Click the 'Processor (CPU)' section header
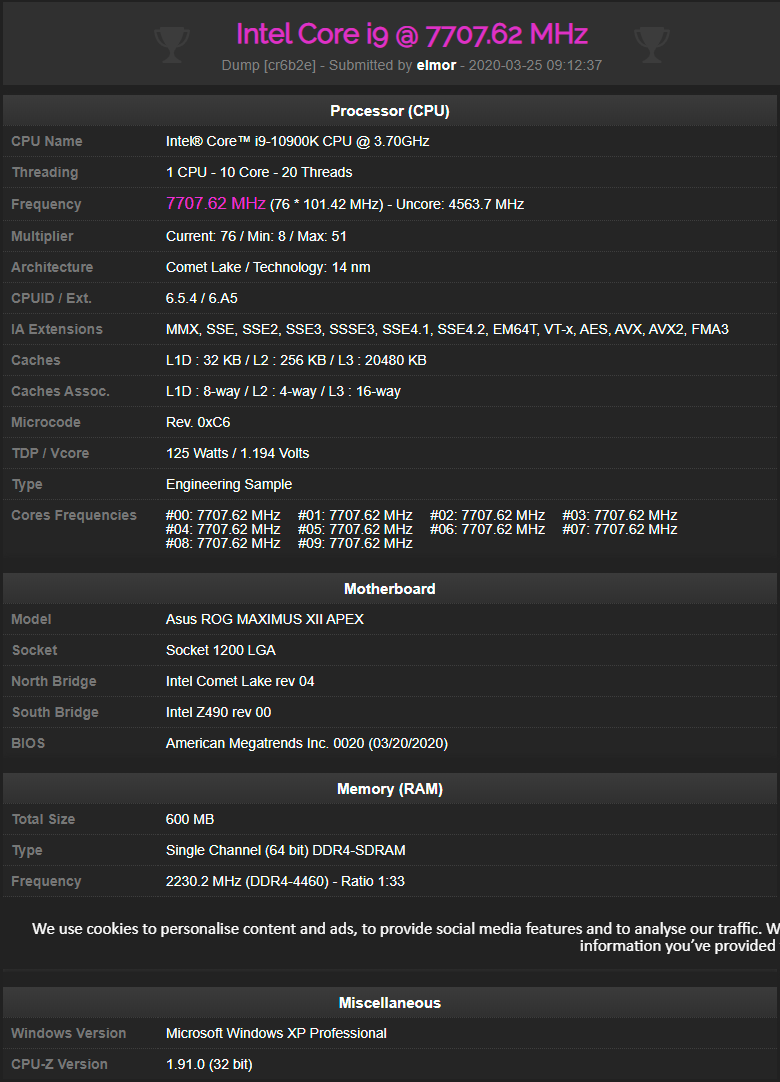Screen dimensions: 780x1082 pyautogui.click(x=390, y=110)
